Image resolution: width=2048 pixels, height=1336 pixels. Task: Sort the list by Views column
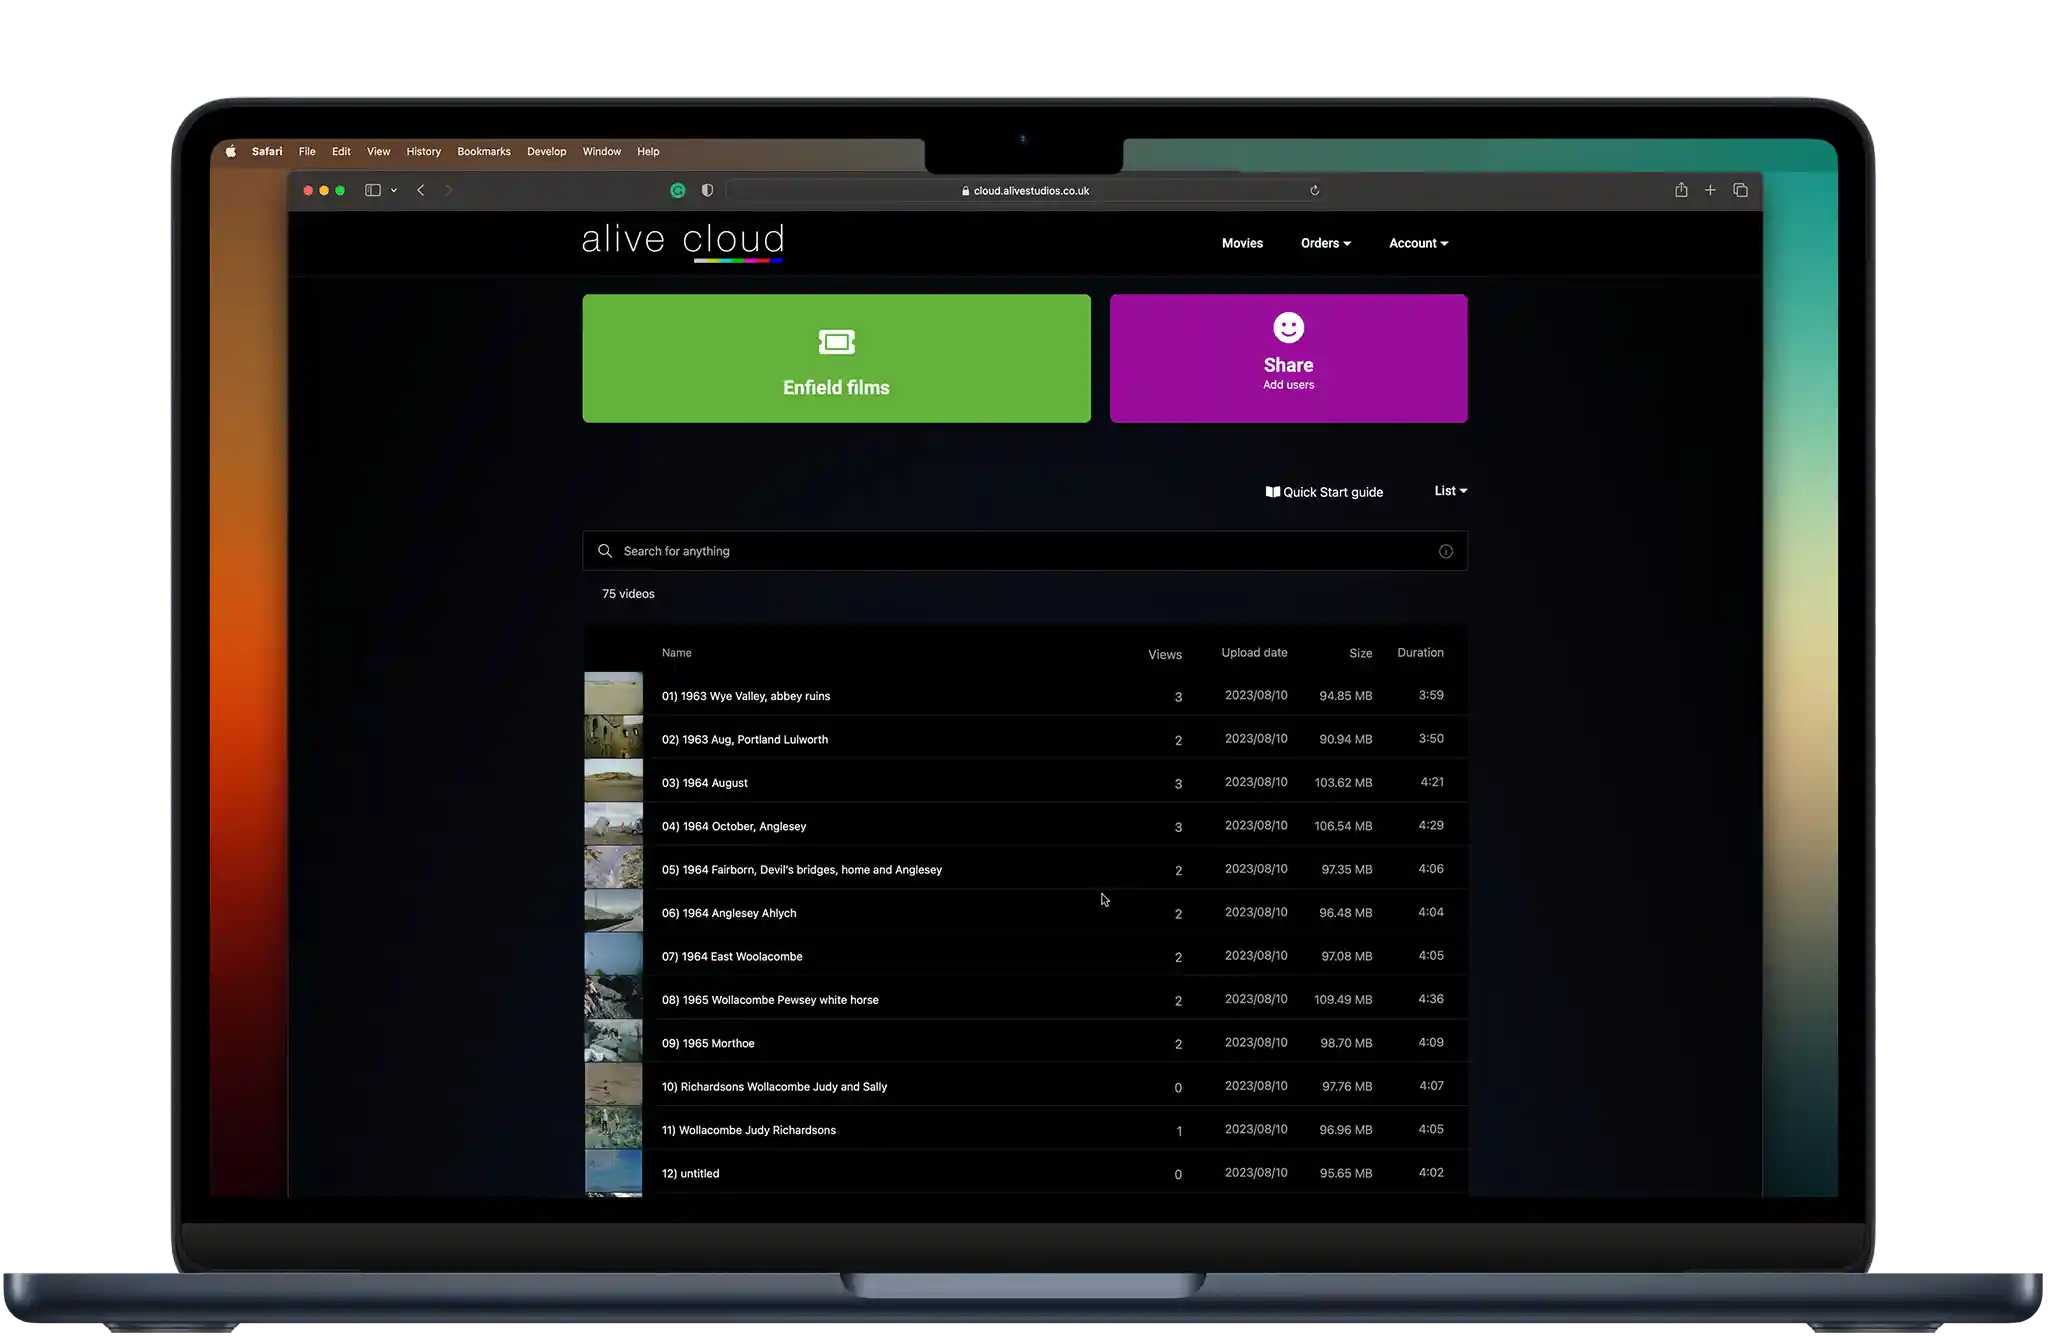pyautogui.click(x=1165, y=655)
